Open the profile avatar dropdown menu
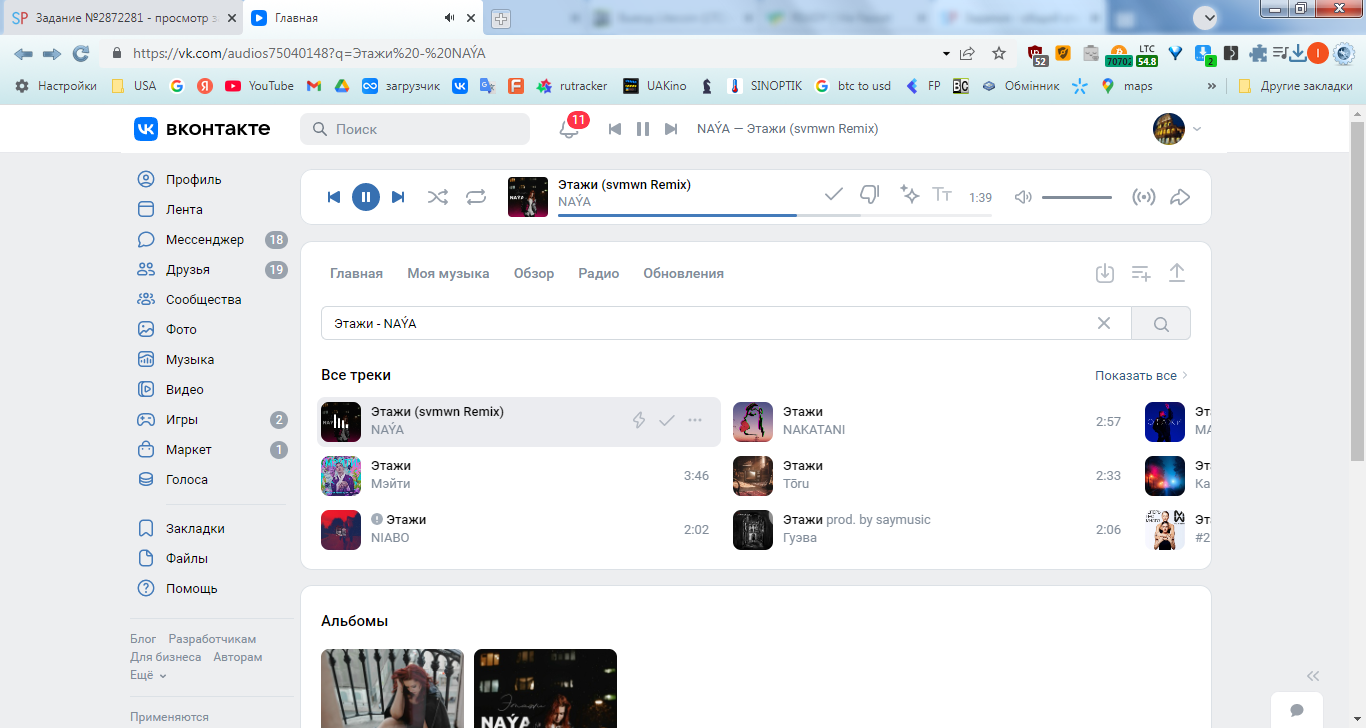 (1177, 129)
